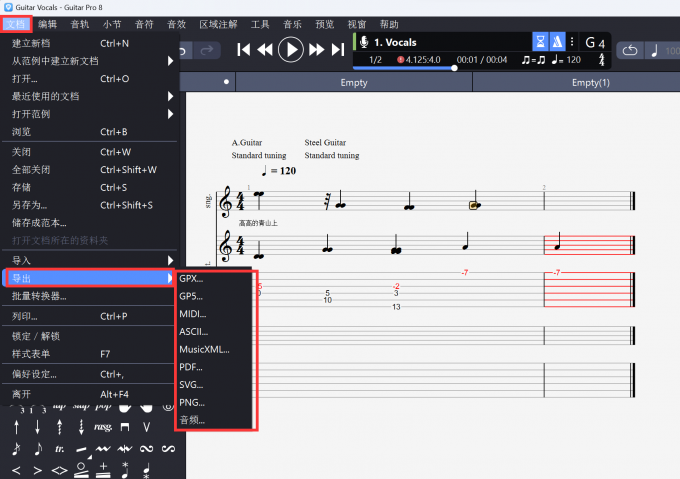Click the playback progress slider handle
Viewport: 680px width, 479px height.
(455, 68)
